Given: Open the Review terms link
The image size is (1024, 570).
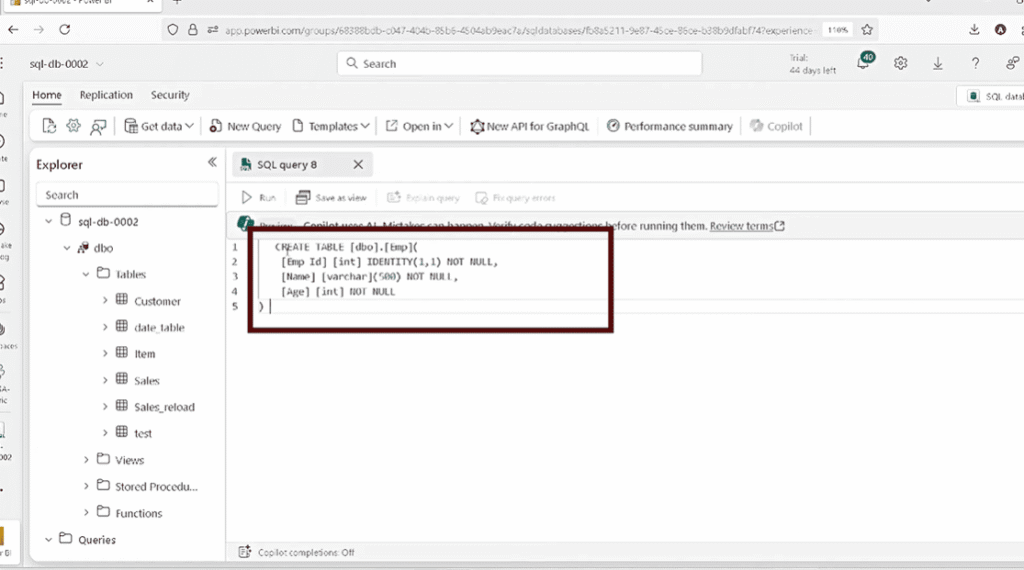Looking at the screenshot, I should (746, 226).
